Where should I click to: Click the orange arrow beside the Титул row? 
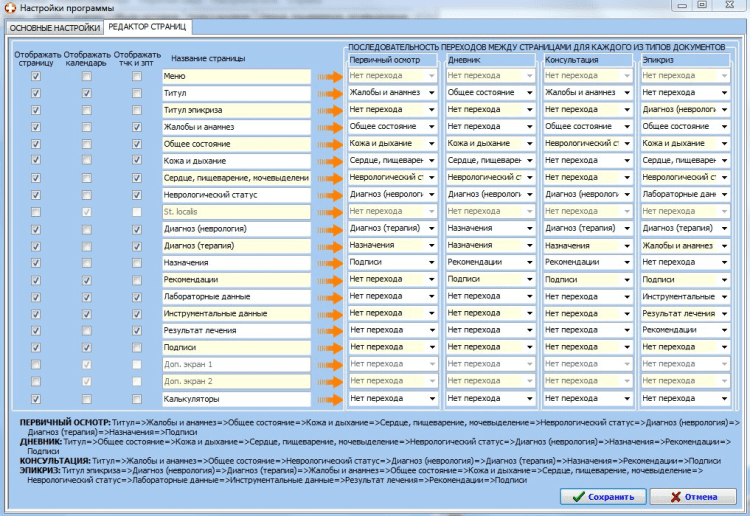click(330, 93)
